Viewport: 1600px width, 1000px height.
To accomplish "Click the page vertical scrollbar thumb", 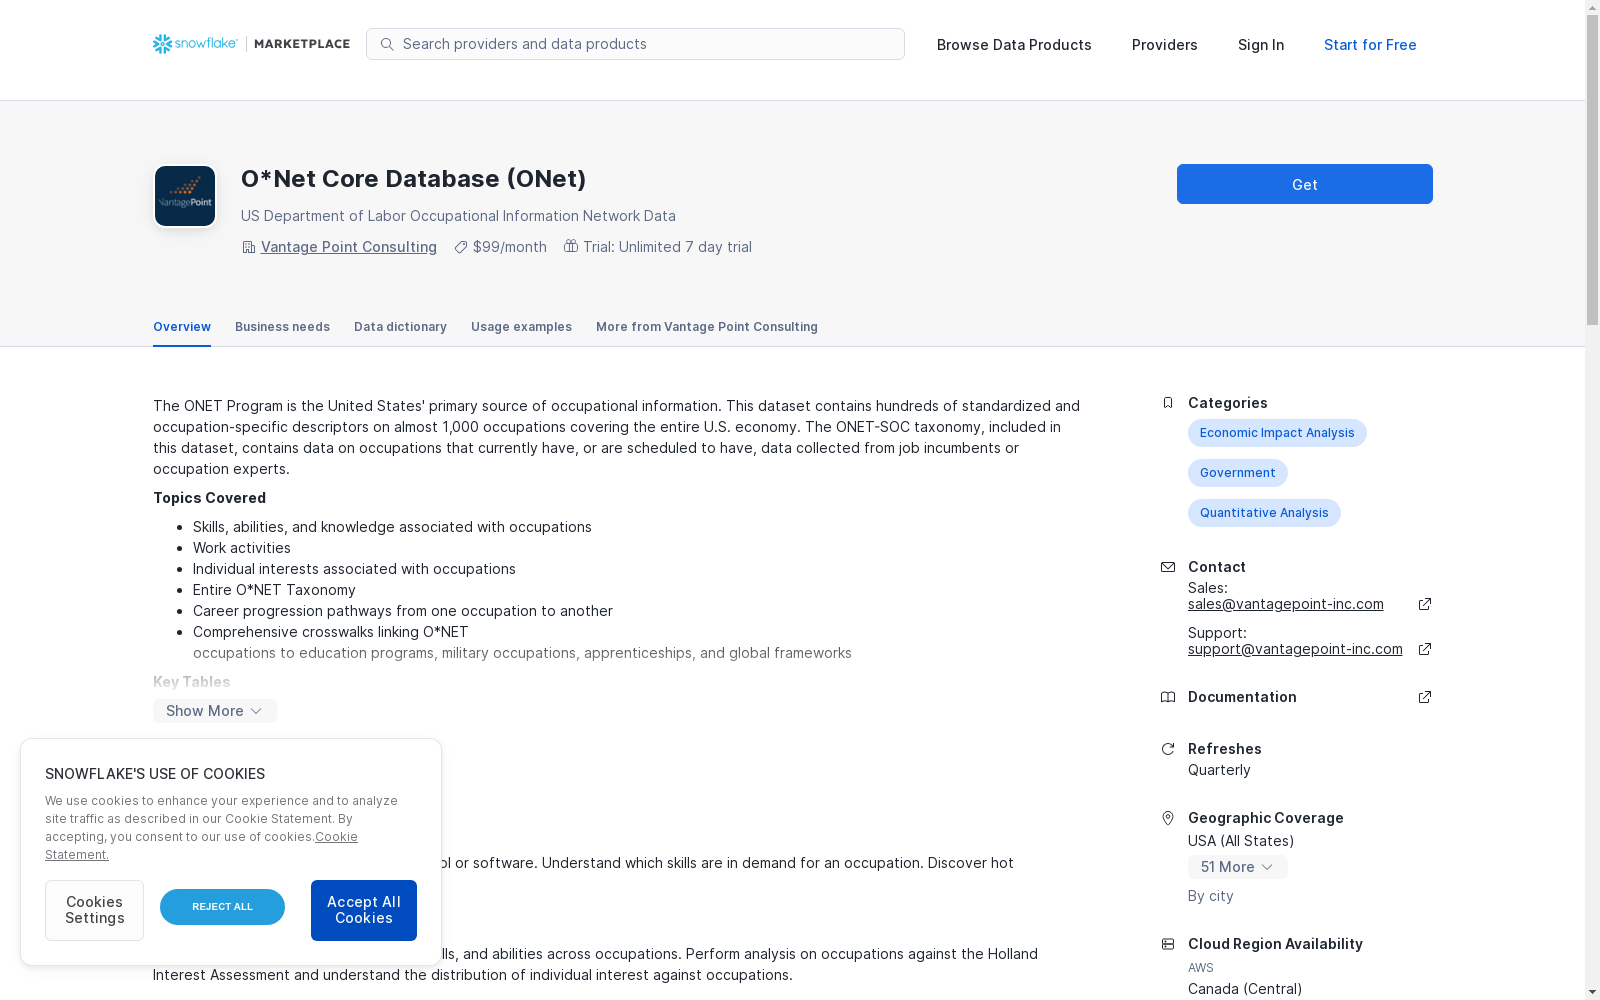I will click(1592, 168).
